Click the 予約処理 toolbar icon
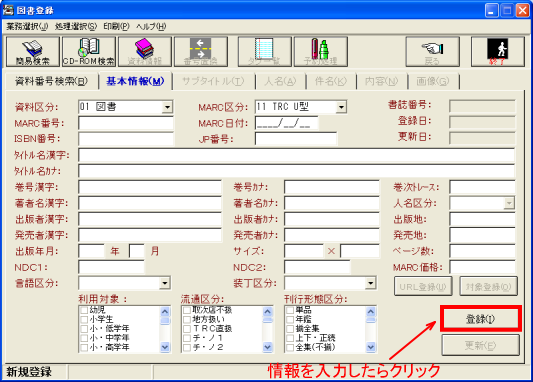This screenshot has height=382, width=533. [x=321, y=52]
